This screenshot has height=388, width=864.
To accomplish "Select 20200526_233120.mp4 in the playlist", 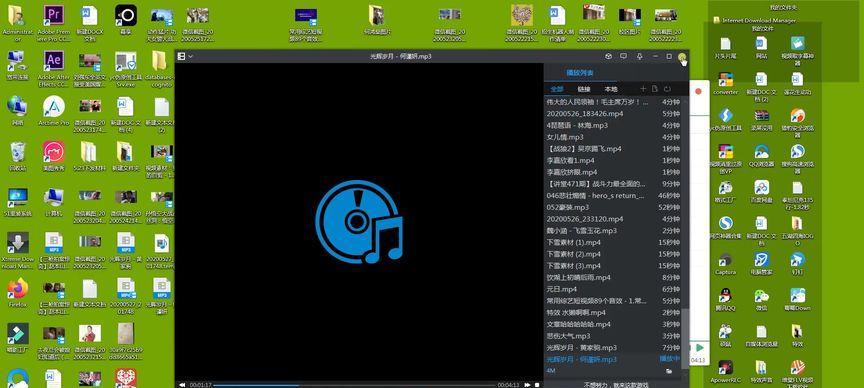I will (613, 219).
